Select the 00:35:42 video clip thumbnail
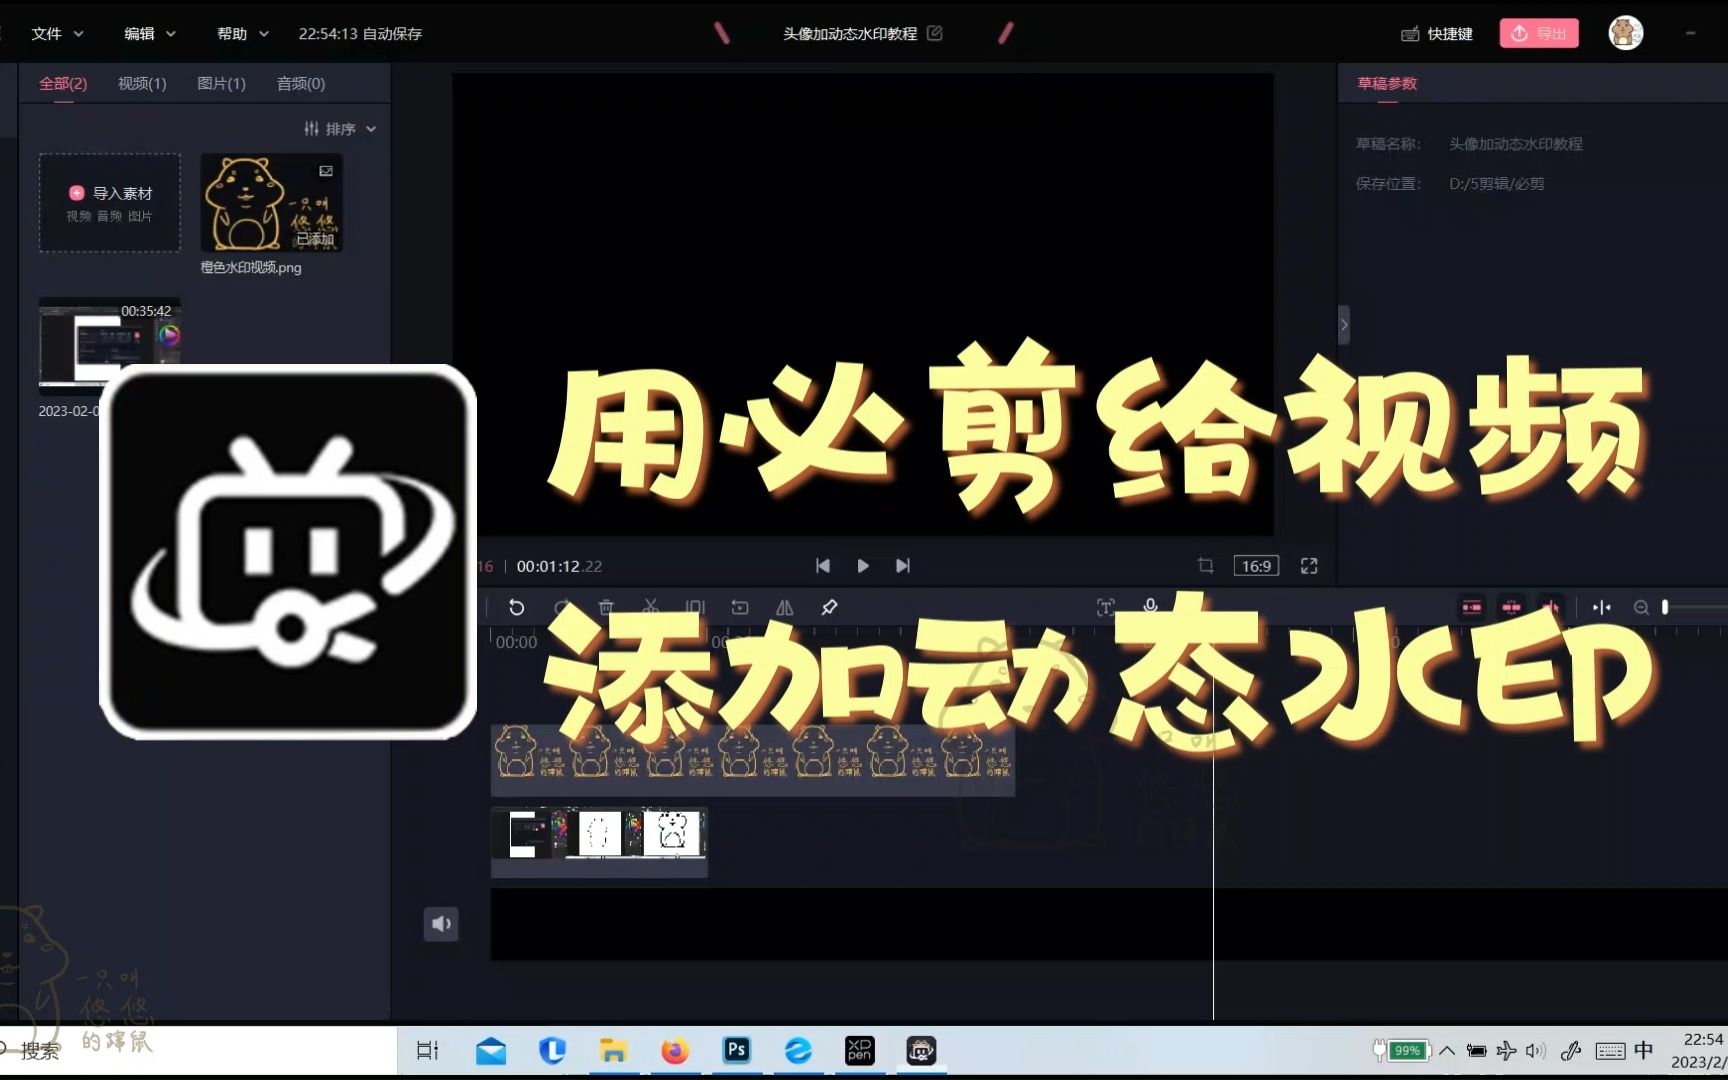 coord(110,345)
